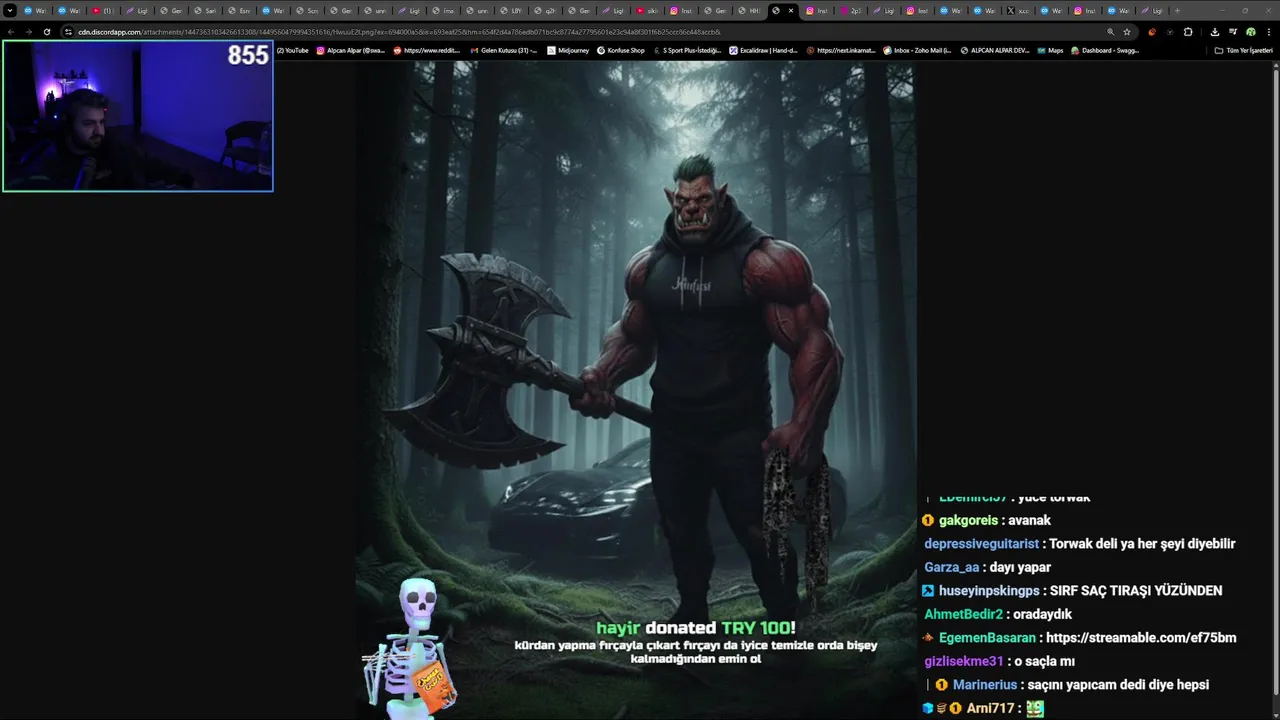Switch to the HH tab

(x=749, y=10)
